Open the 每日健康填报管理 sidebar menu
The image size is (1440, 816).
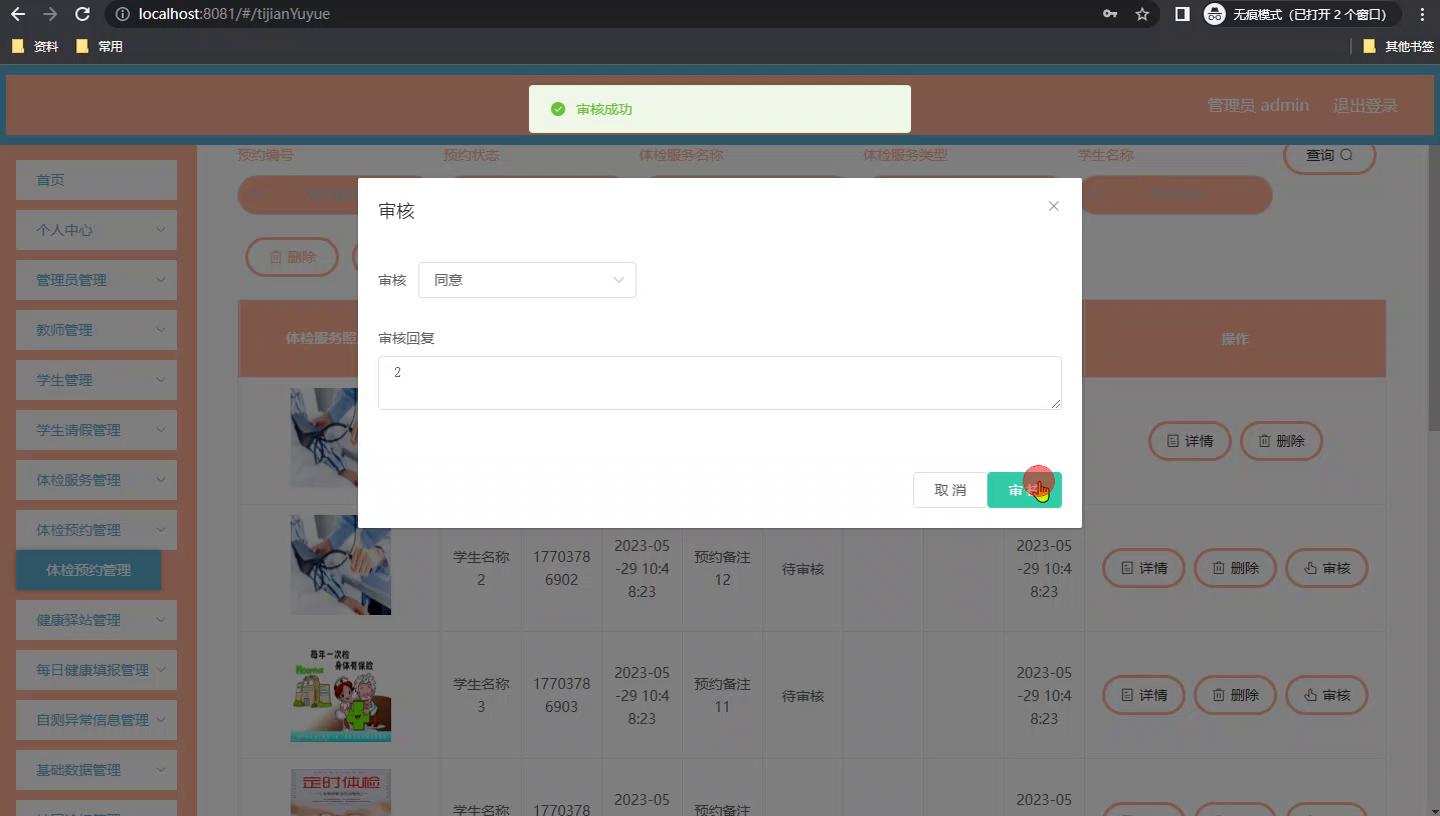coord(96,670)
